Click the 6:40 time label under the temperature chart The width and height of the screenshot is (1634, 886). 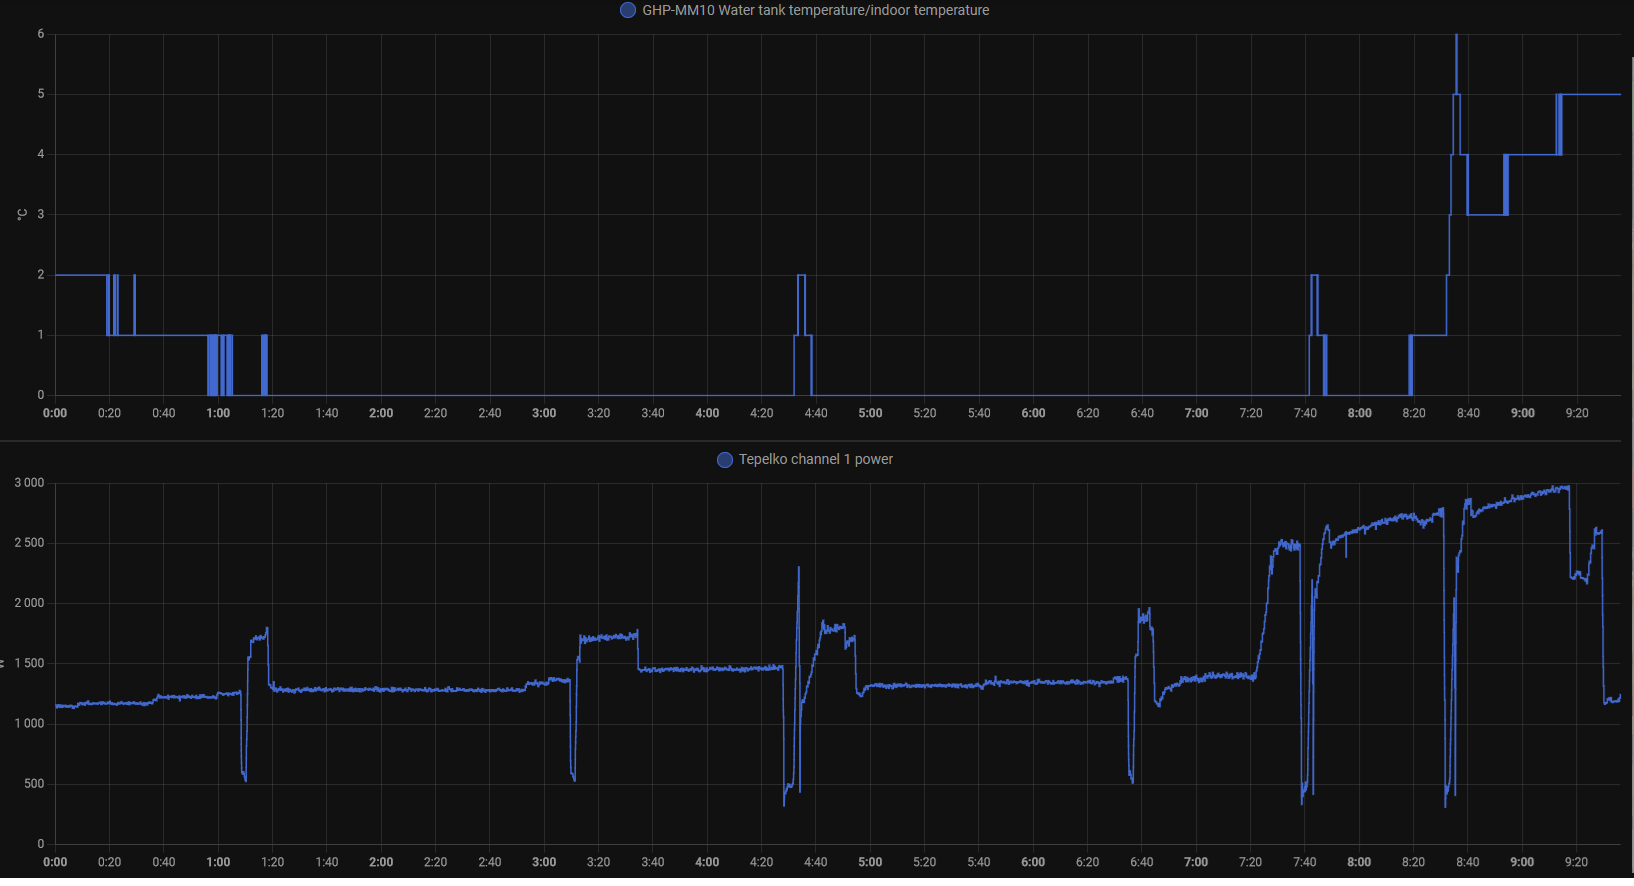[x=1142, y=413]
